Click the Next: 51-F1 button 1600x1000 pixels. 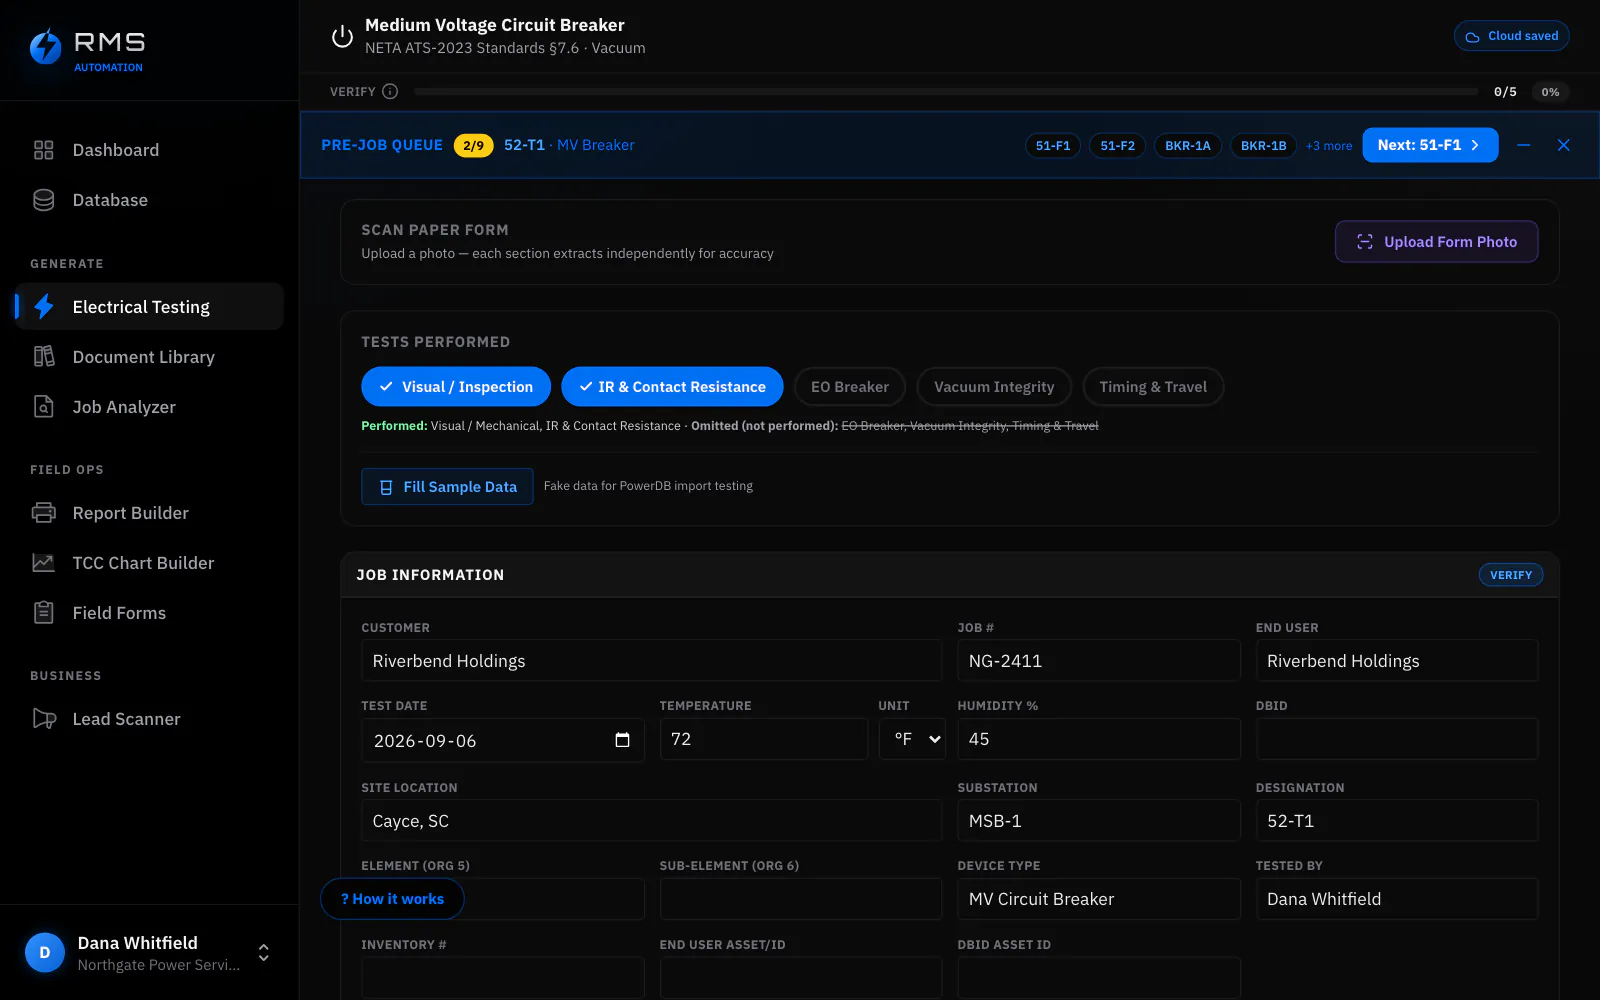coord(1430,145)
